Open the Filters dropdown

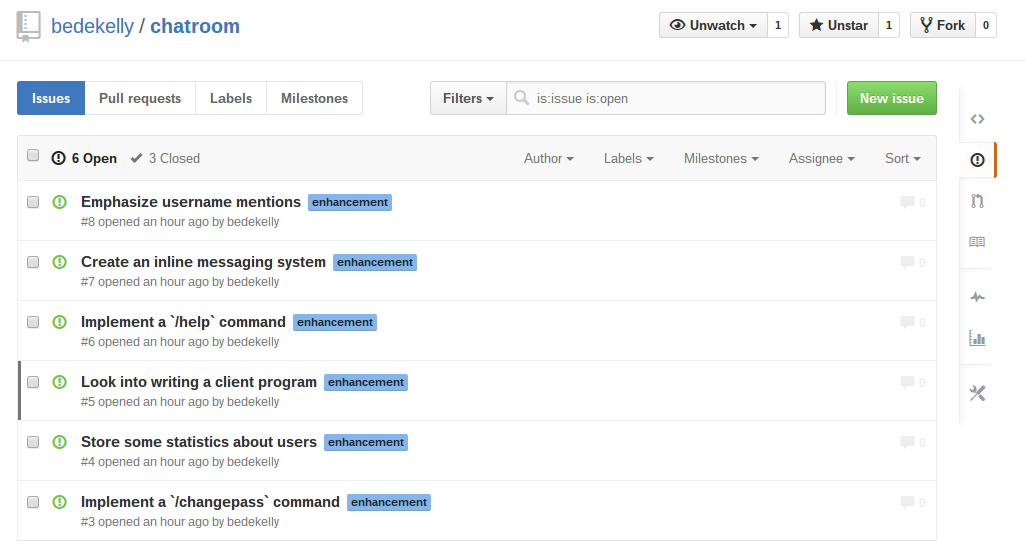(468, 98)
